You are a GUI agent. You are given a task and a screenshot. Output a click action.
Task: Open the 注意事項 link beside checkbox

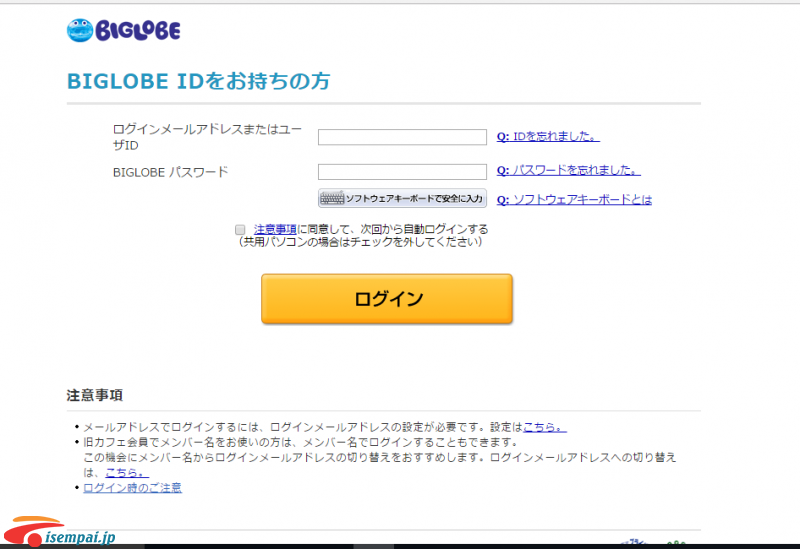click(275, 229)
